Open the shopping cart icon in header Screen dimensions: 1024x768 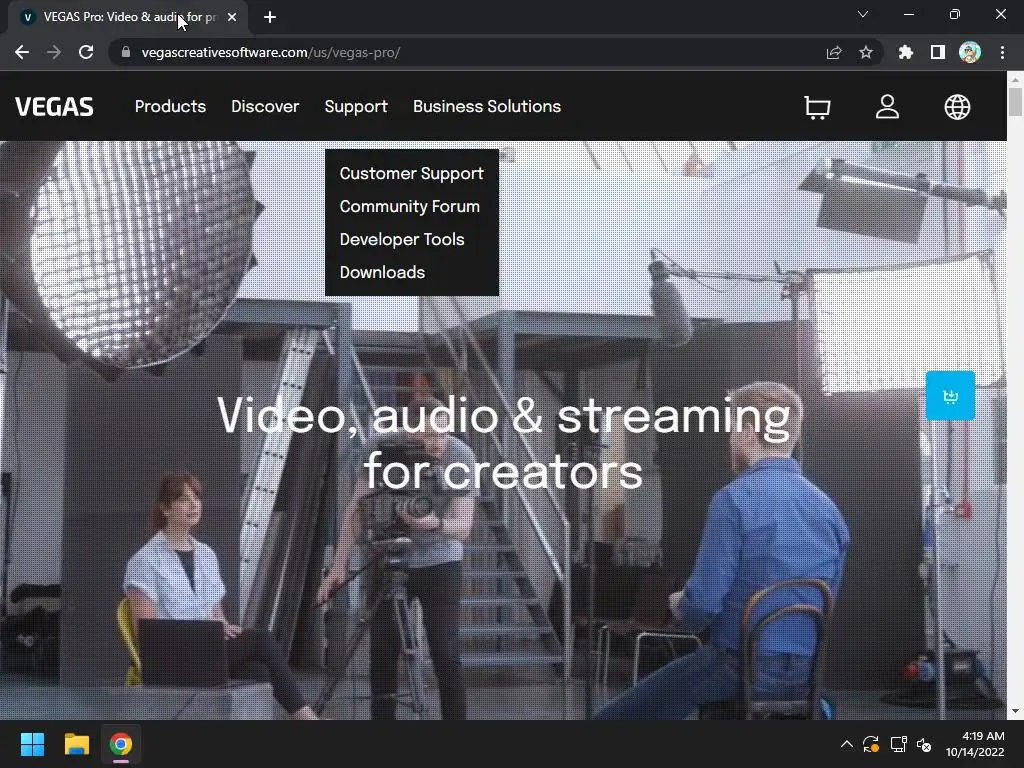pyautogui.click(x=817, y=107)
